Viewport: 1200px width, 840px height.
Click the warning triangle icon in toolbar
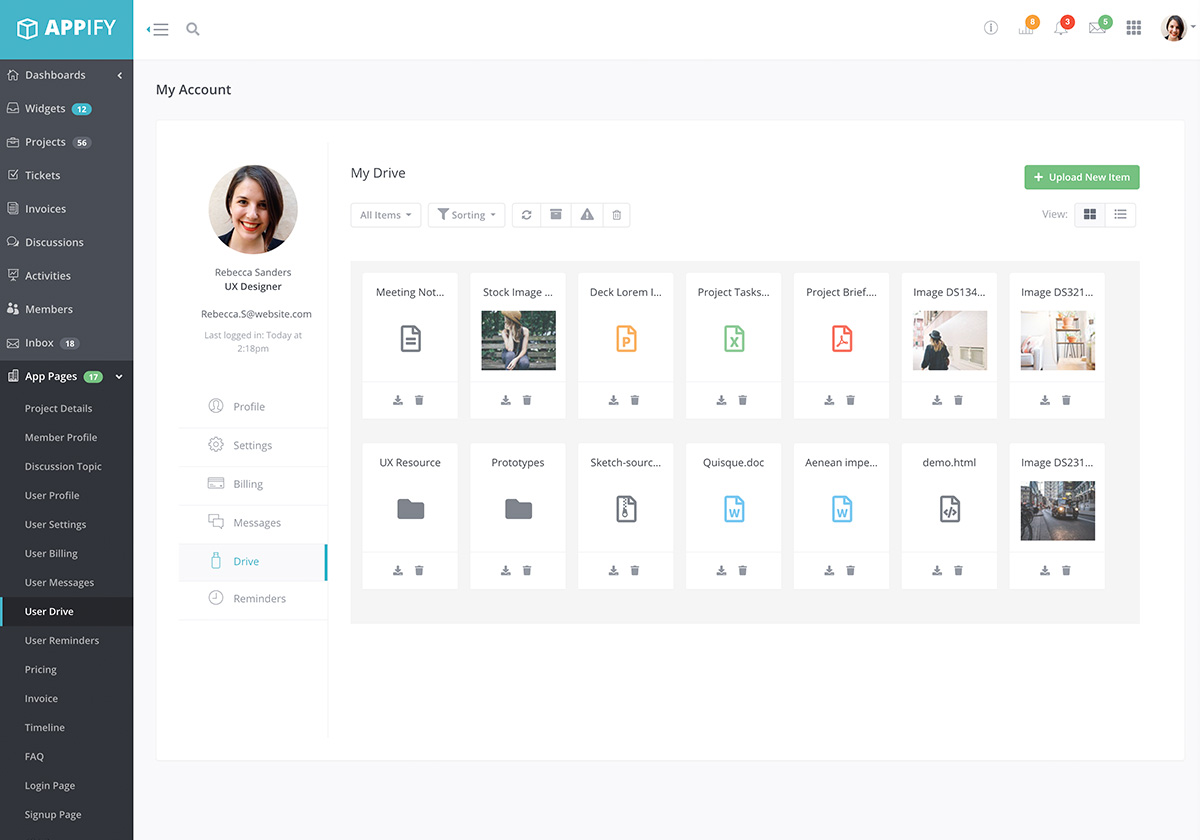point(587,215)
